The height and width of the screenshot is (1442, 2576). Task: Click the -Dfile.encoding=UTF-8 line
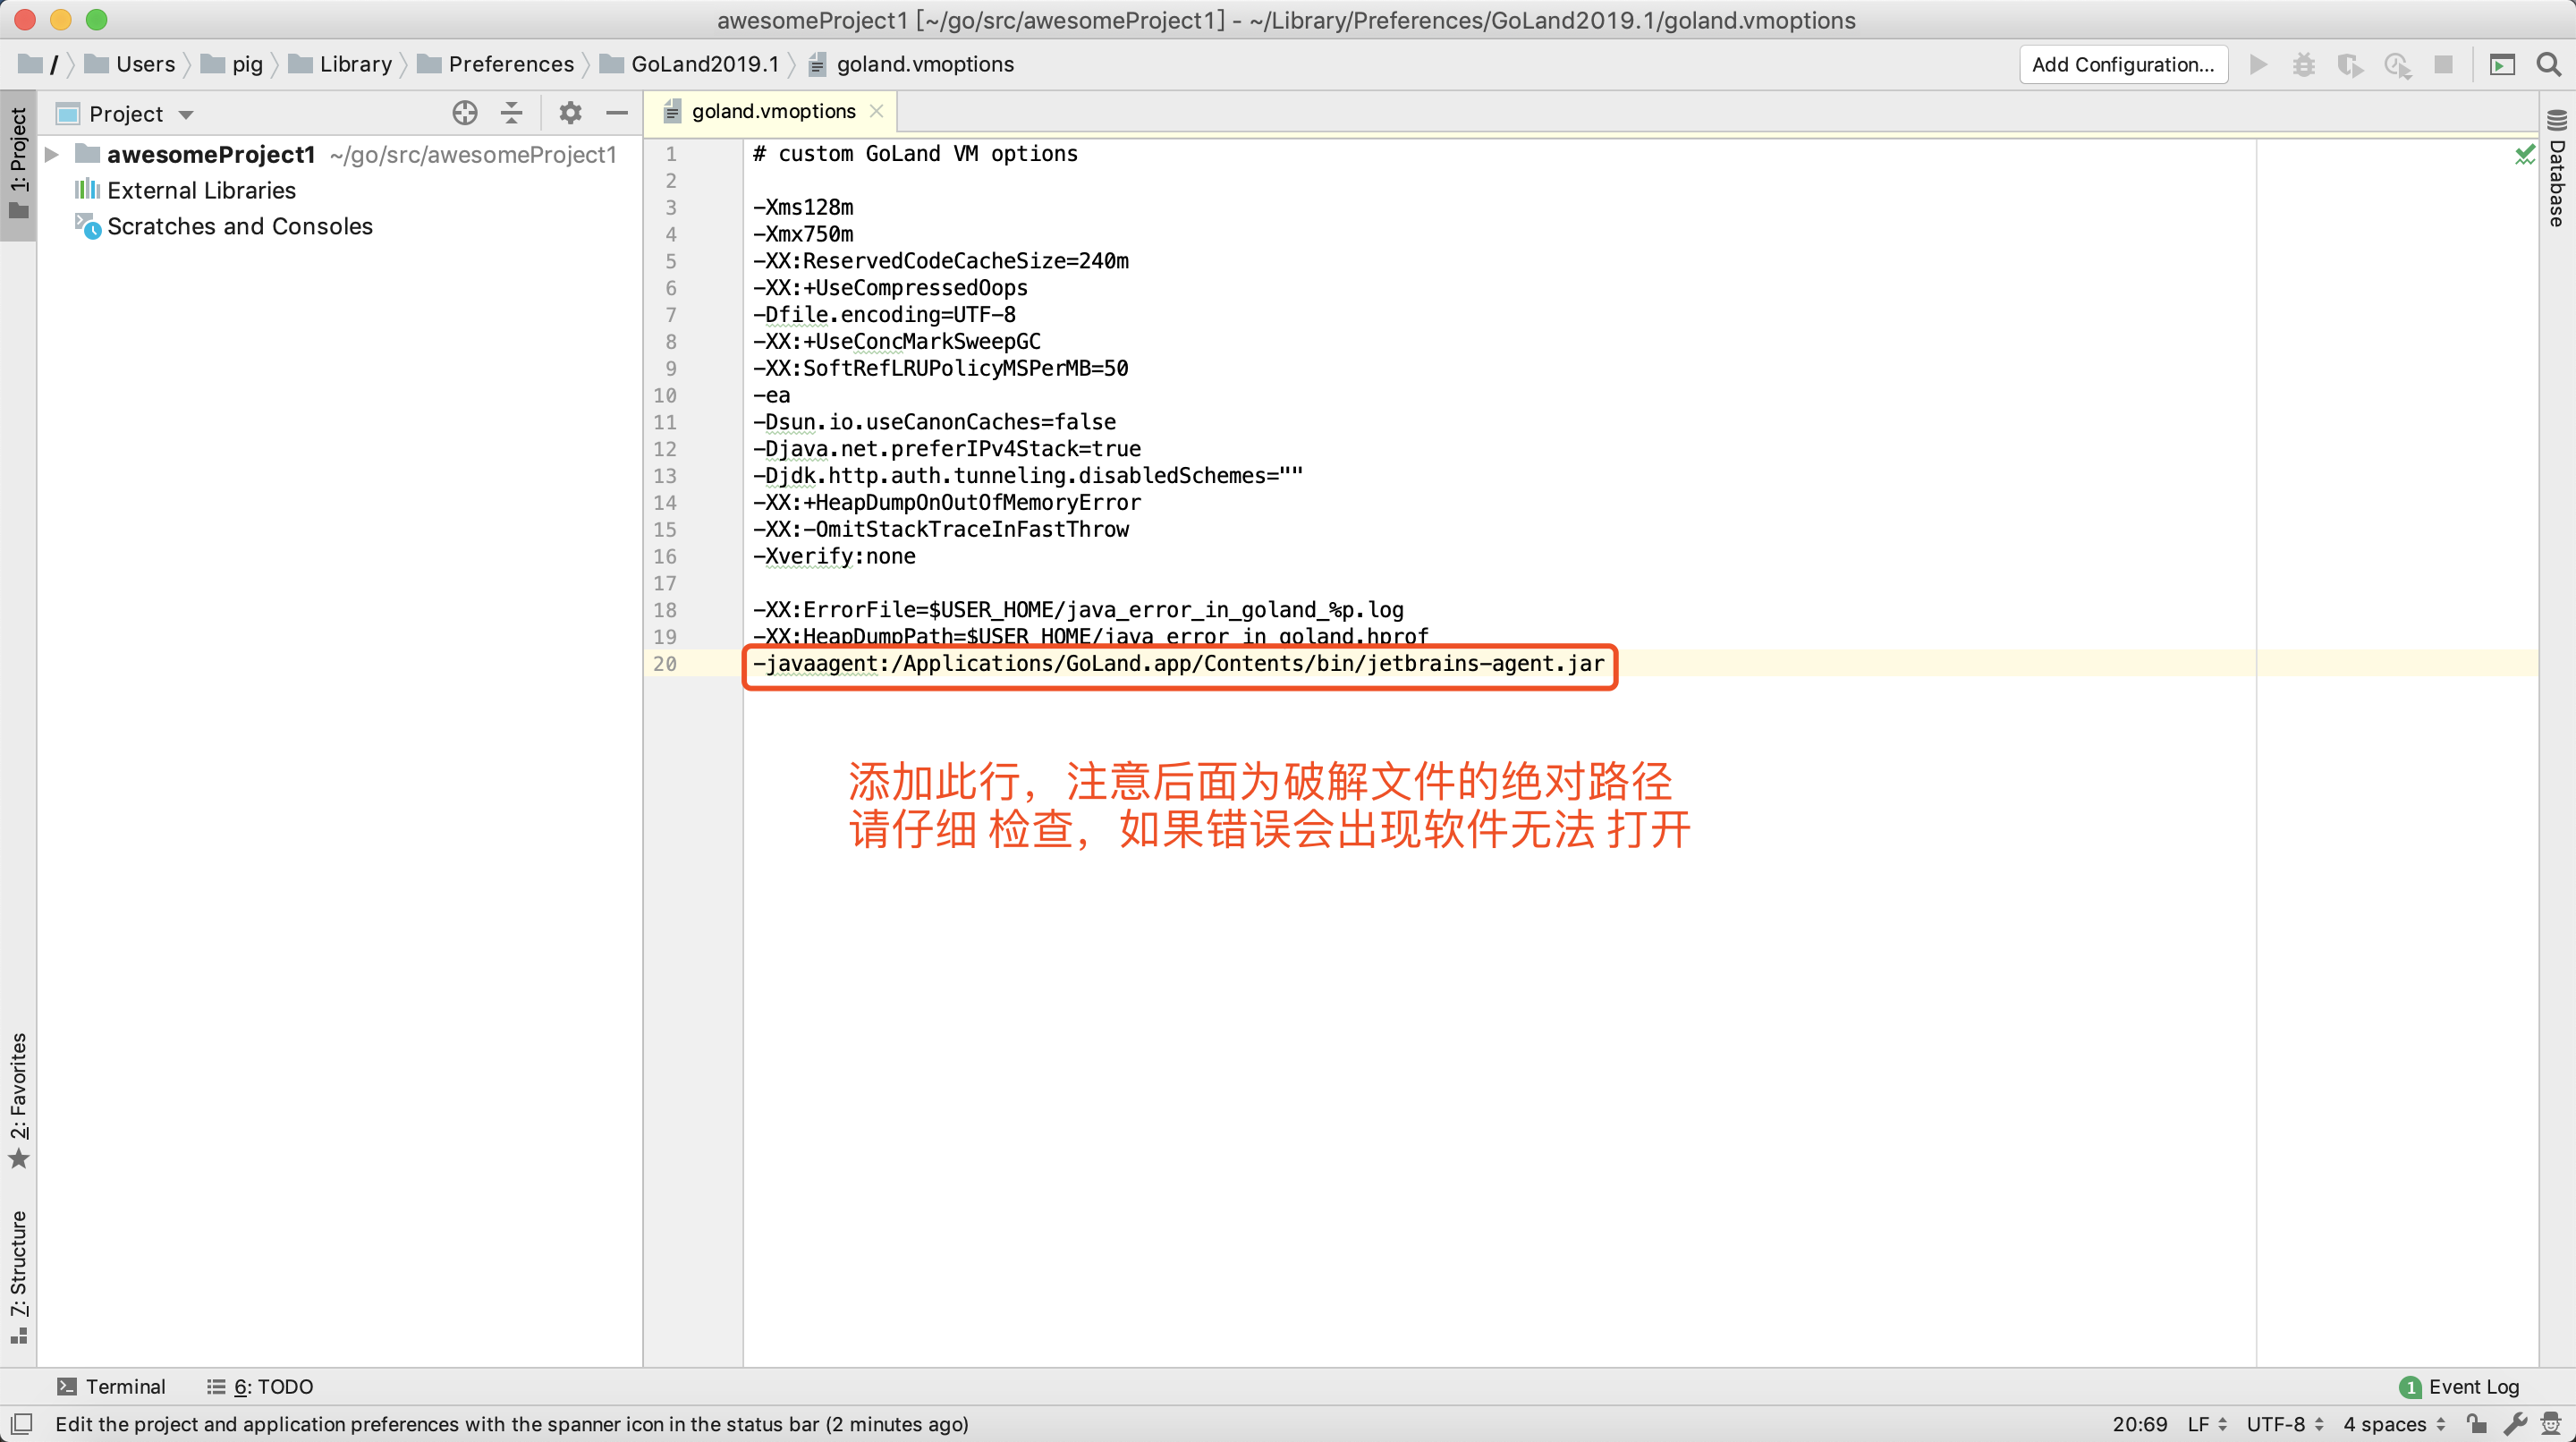[x=884, y=314]
